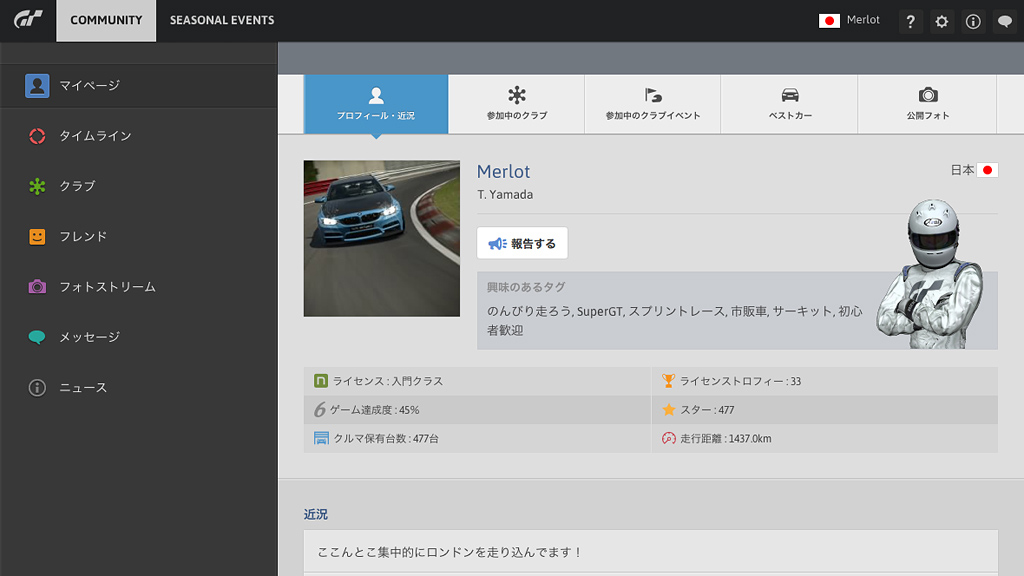Switch to the 参加中のクラブ tab
The width and height of the screenshot is (1024, 576).
tap(516, 104)
